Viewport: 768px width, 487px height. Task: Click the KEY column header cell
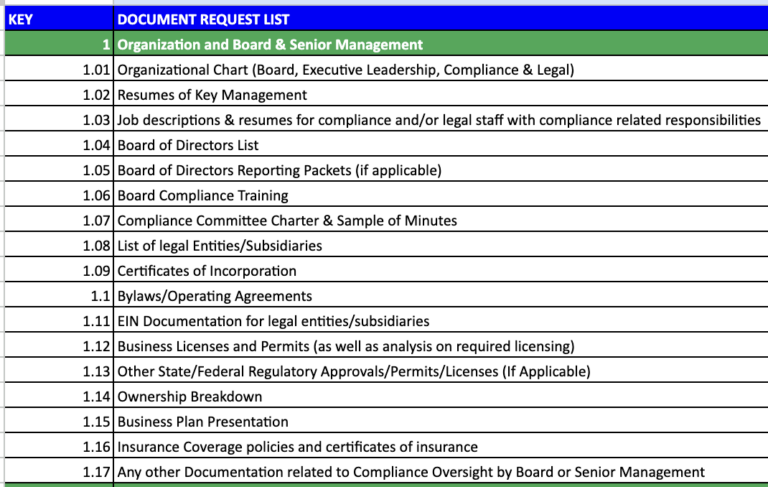point(58,19)
